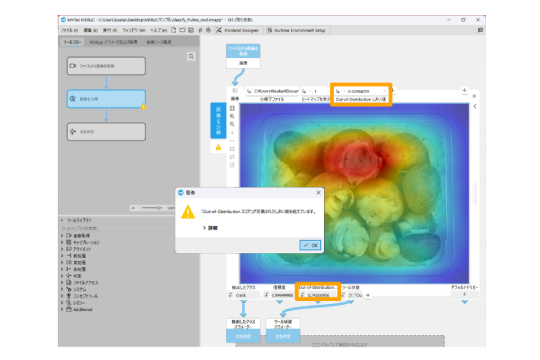Click the search magnifier in tool flow panel
This screenshot has width=540, height=360.
[191, 56]
